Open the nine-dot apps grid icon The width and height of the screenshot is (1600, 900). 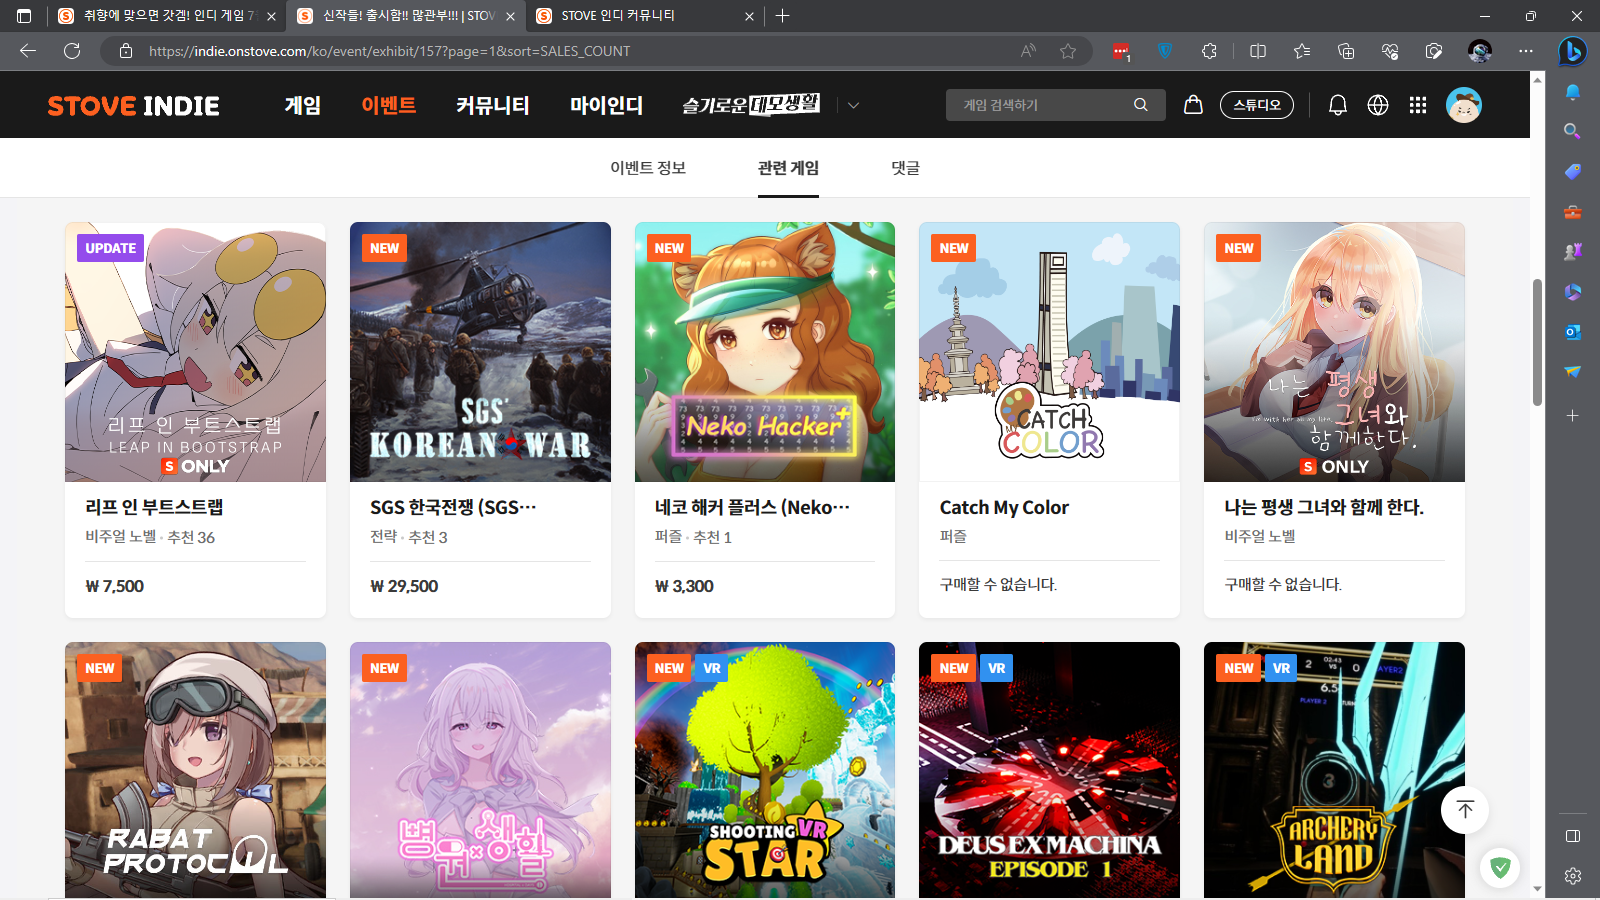click(1418, 105)
